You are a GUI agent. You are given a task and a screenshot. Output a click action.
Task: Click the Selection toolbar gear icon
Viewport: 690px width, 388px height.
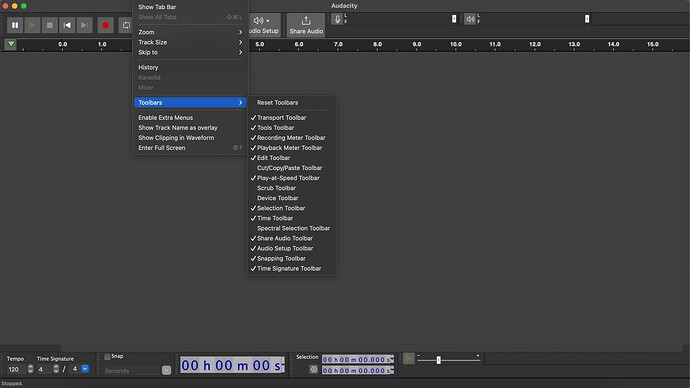pos(313,369)
